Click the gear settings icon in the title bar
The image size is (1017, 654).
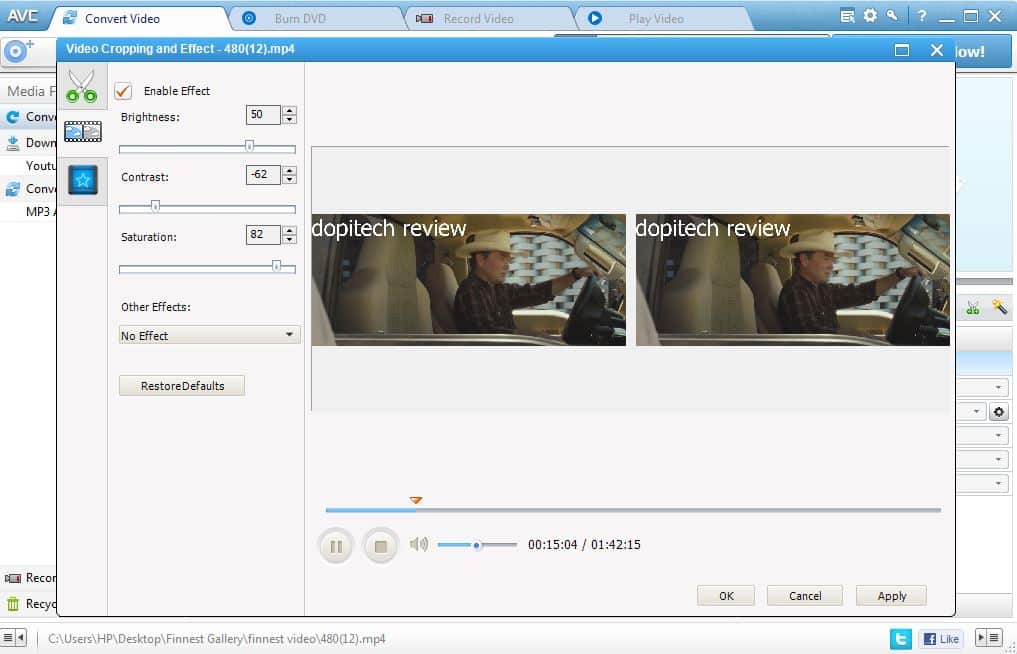pos(868,15)
